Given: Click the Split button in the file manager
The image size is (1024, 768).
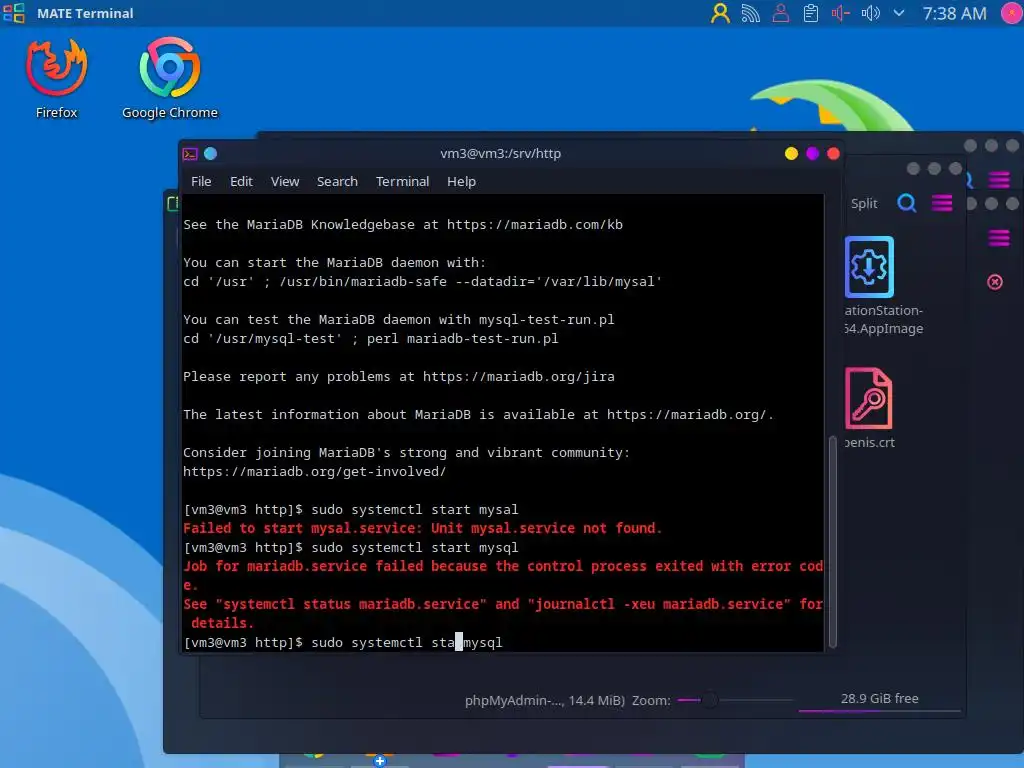Looking at the screenshot, I should 864,204.
